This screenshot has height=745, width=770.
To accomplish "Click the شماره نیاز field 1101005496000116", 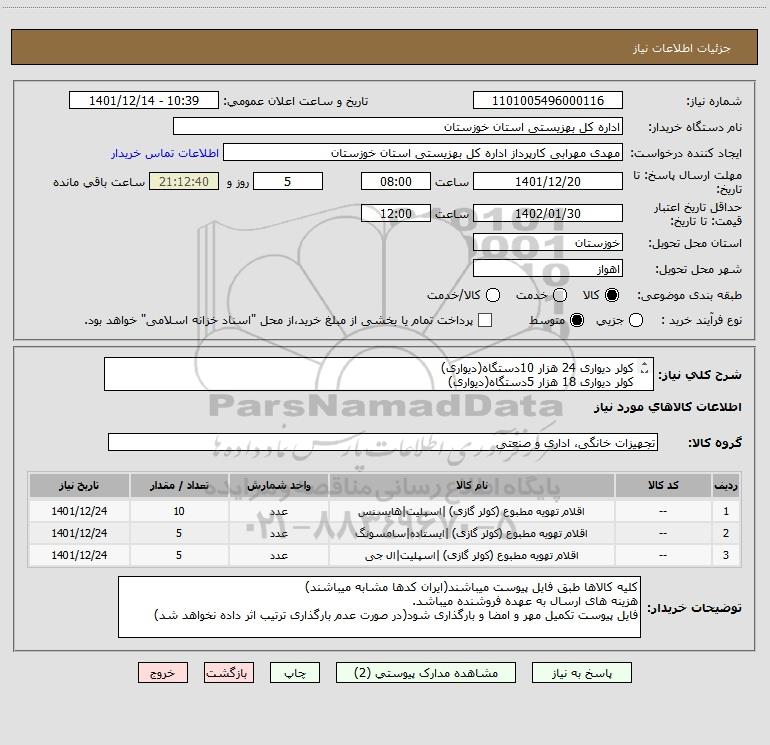I will (x=548, y=101).
